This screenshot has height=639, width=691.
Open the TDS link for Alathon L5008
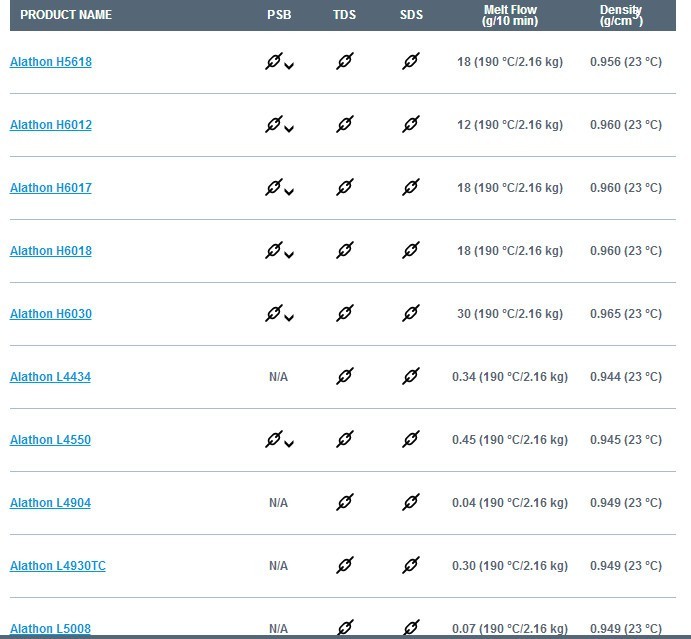coord(345,627)
